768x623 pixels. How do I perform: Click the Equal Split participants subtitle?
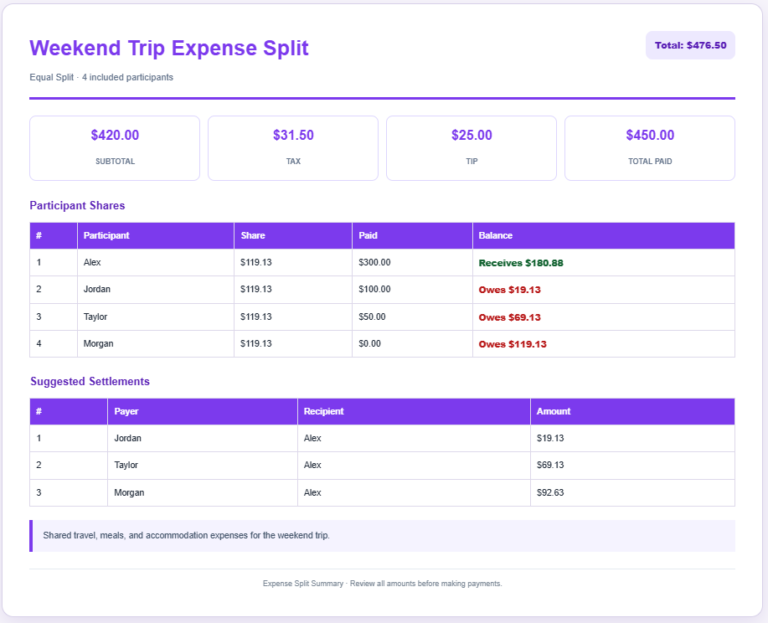coord(101,77)
